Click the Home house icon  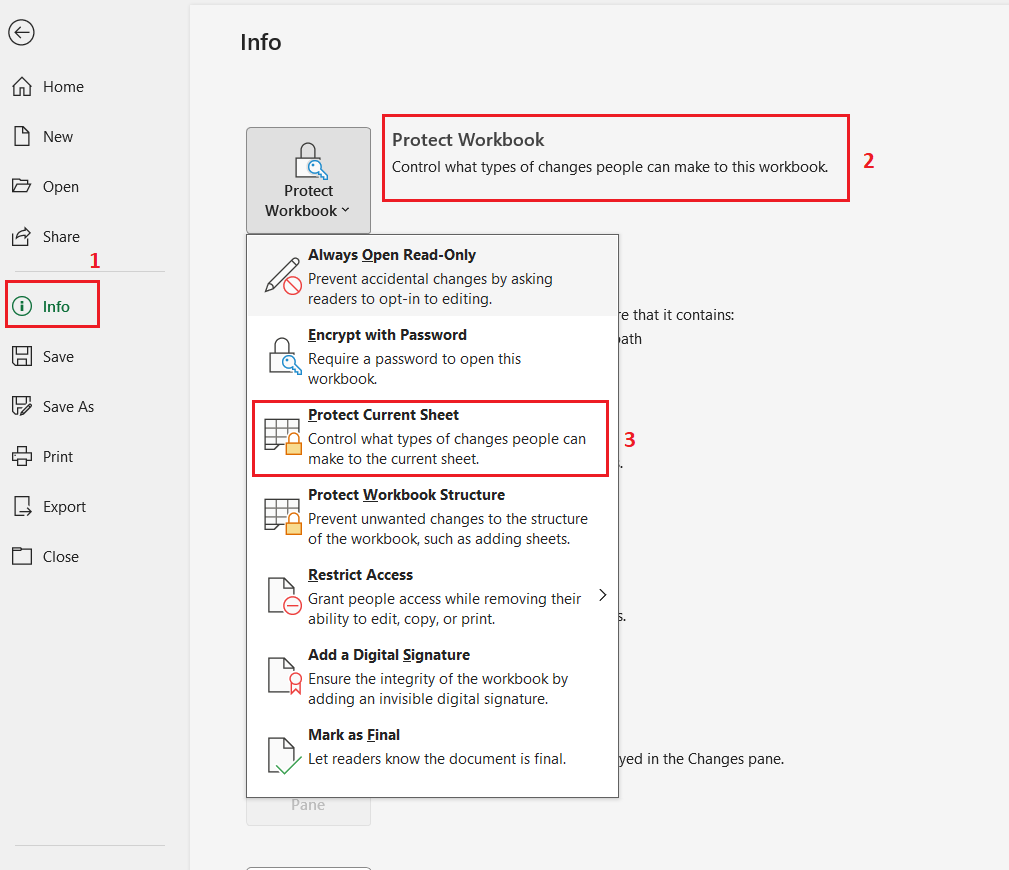[x=22, y=87]
